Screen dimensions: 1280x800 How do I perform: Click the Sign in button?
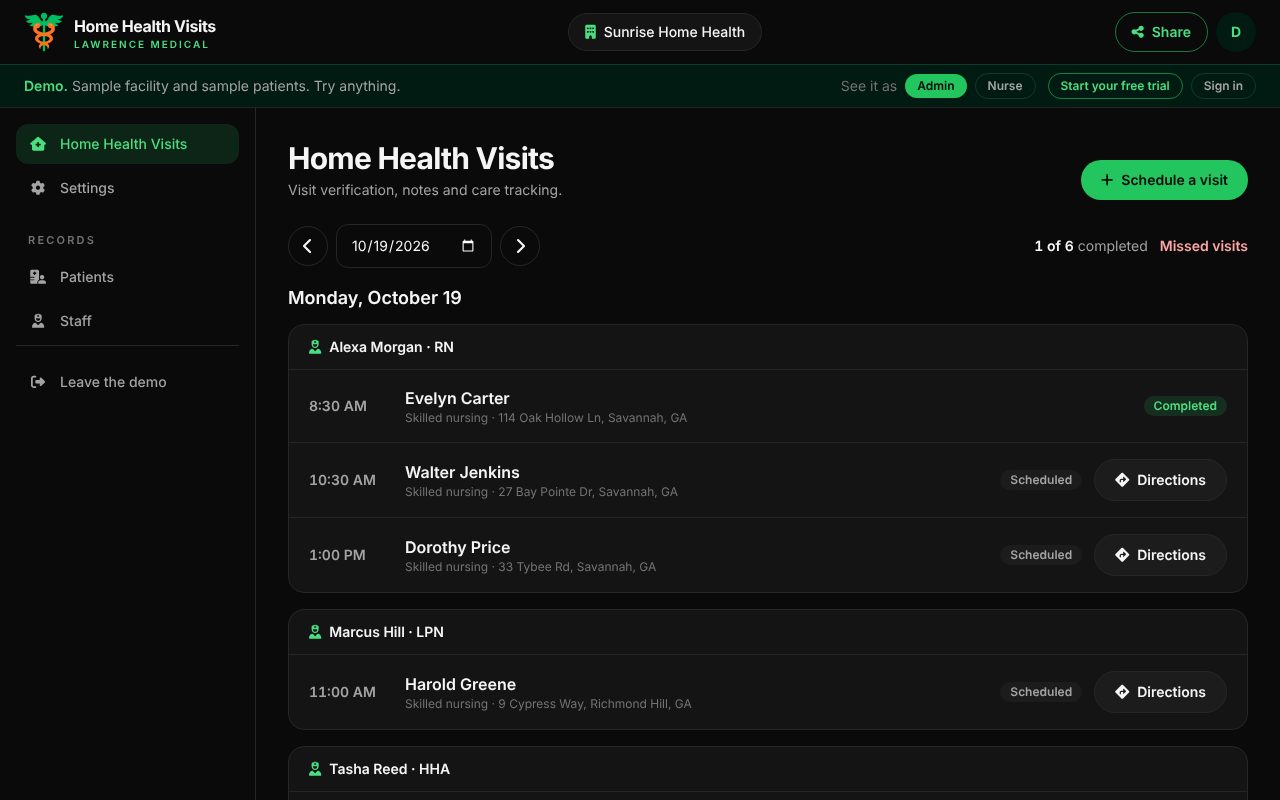tap(1223, 86)
